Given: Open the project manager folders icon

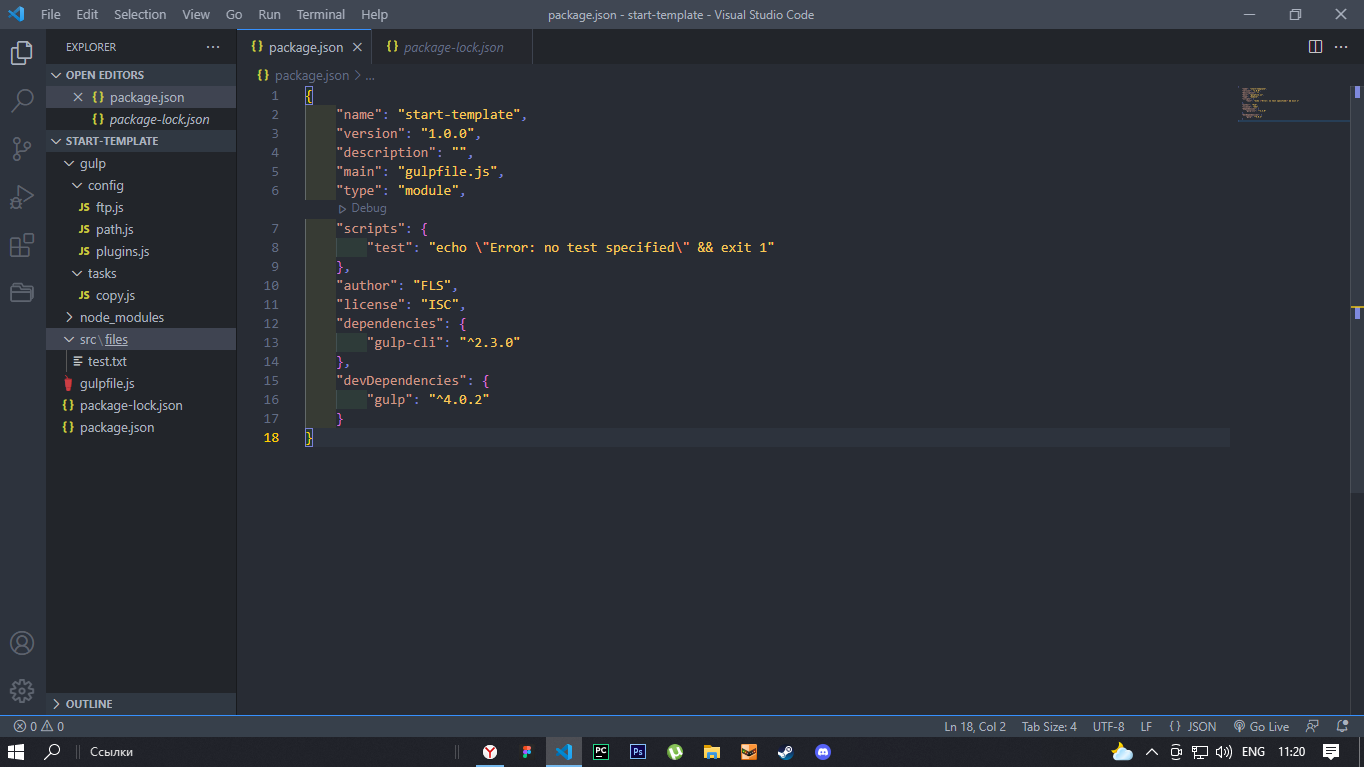Looking at the screenshot, I should (22, 292).
